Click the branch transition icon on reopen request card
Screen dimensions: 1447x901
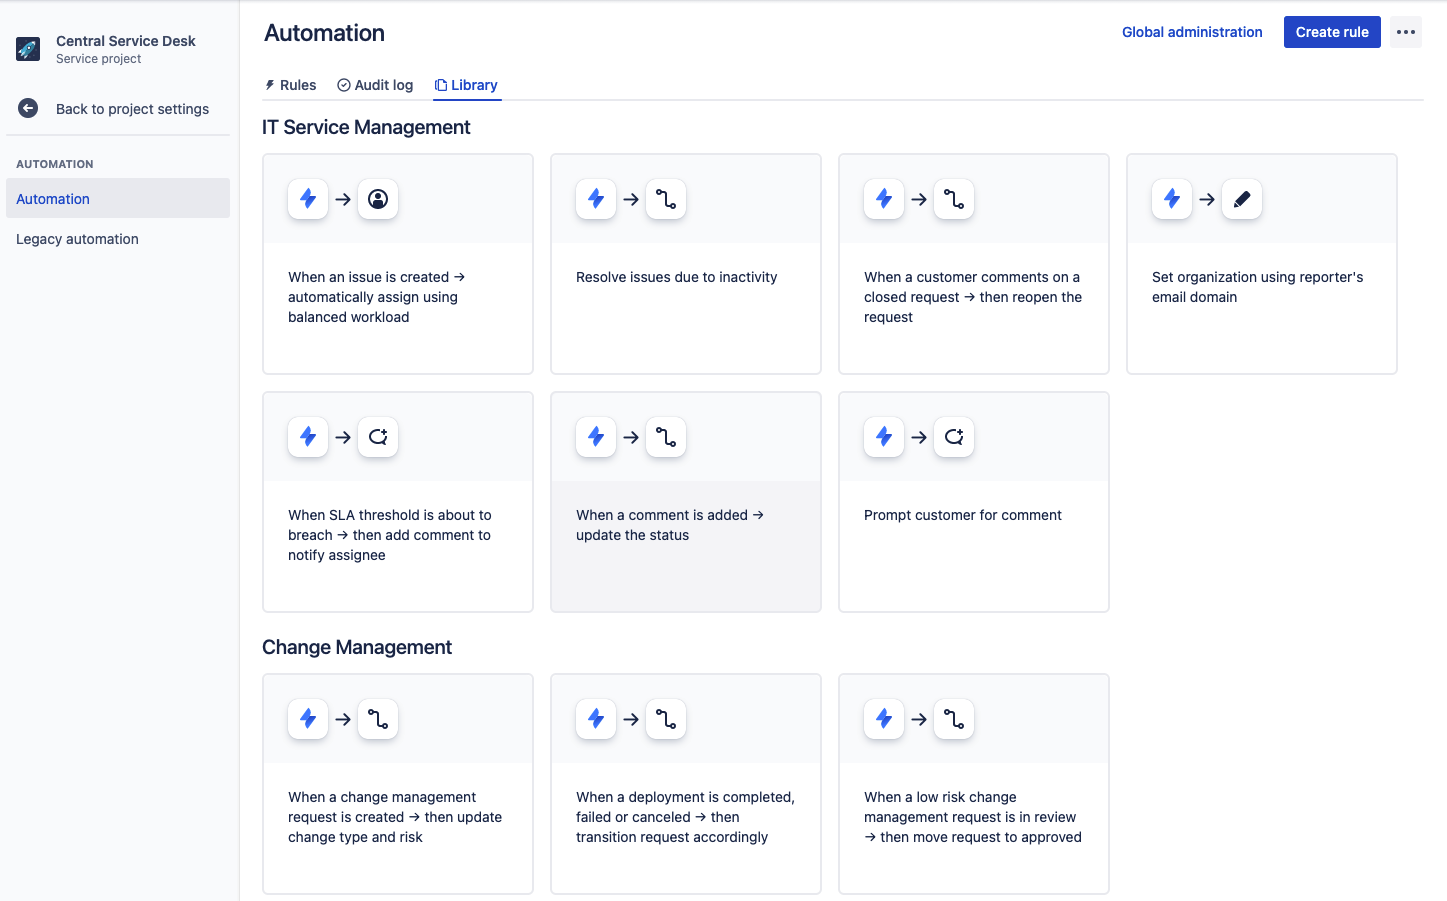[x=954, y=199]
